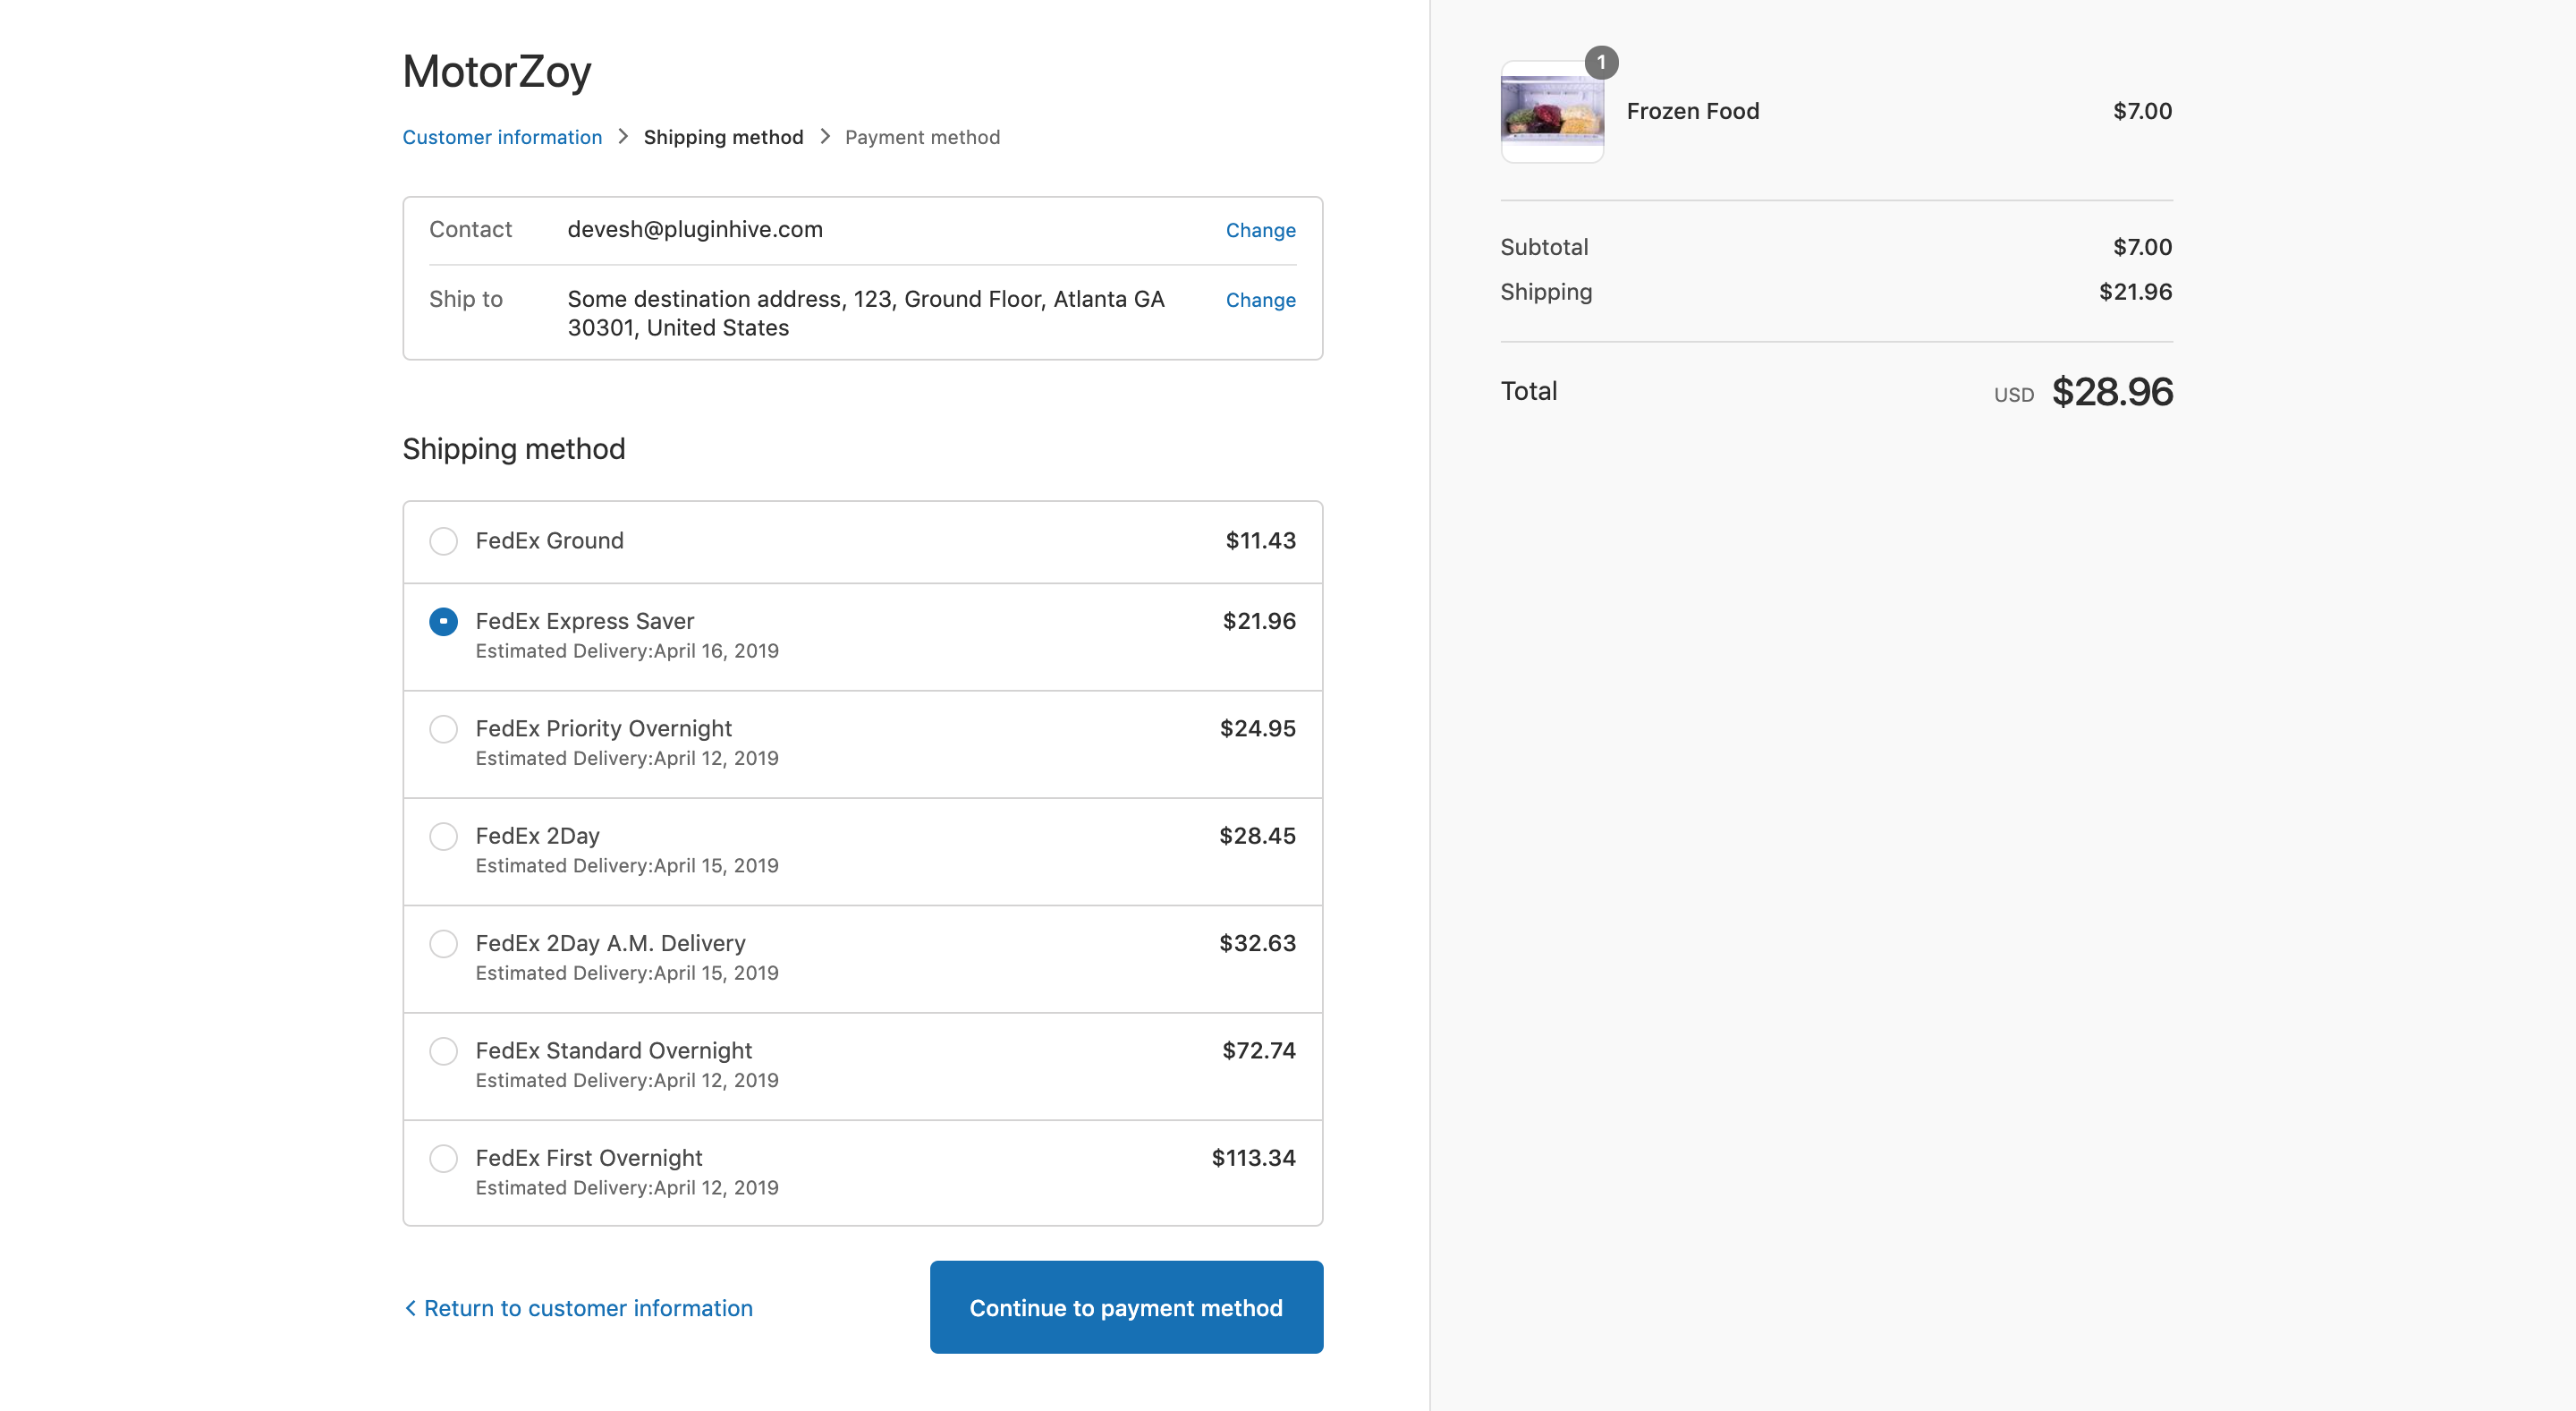Screen dimensions: 2576x1411
Task: Click the FedEx First Overnight label
Action: 589,1158
